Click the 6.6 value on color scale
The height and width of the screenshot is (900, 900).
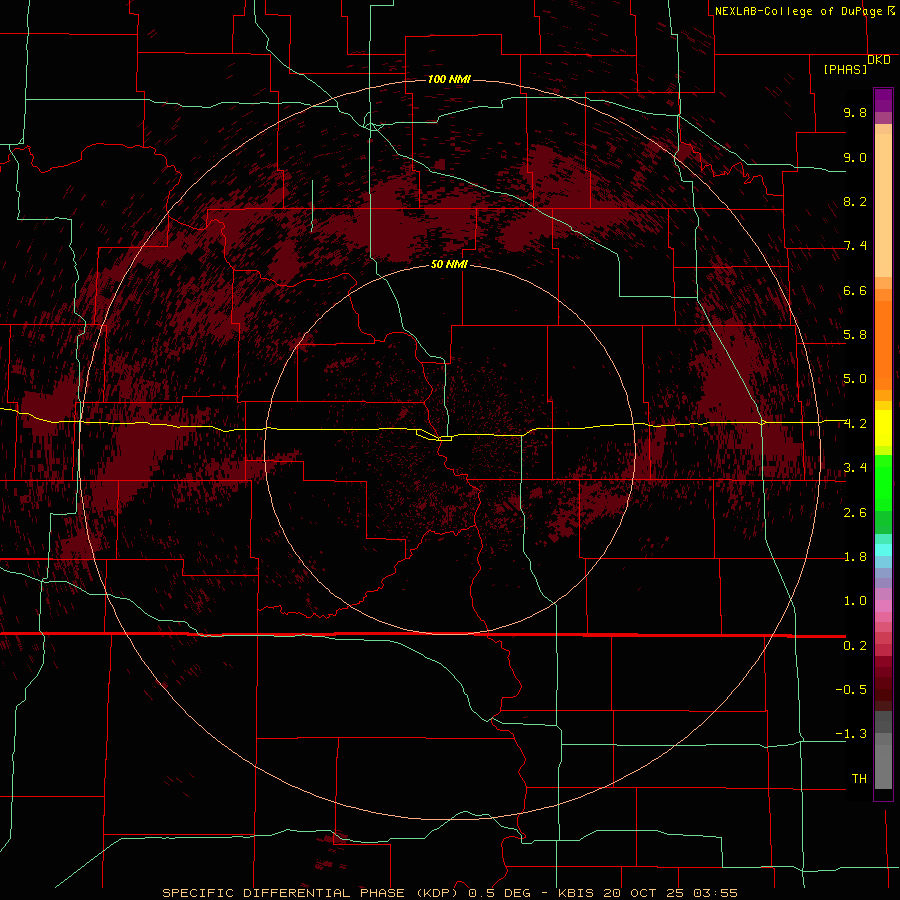(x=855, y=290)
